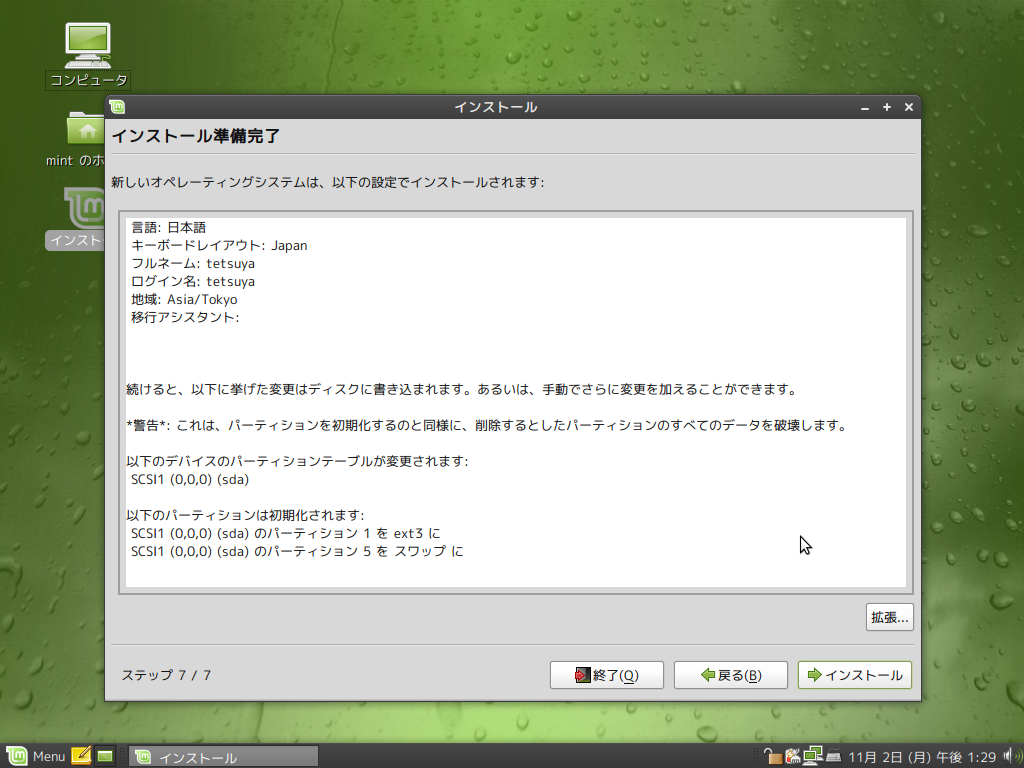Click the Menu label in the bottom panel

[x=49, y=756]
